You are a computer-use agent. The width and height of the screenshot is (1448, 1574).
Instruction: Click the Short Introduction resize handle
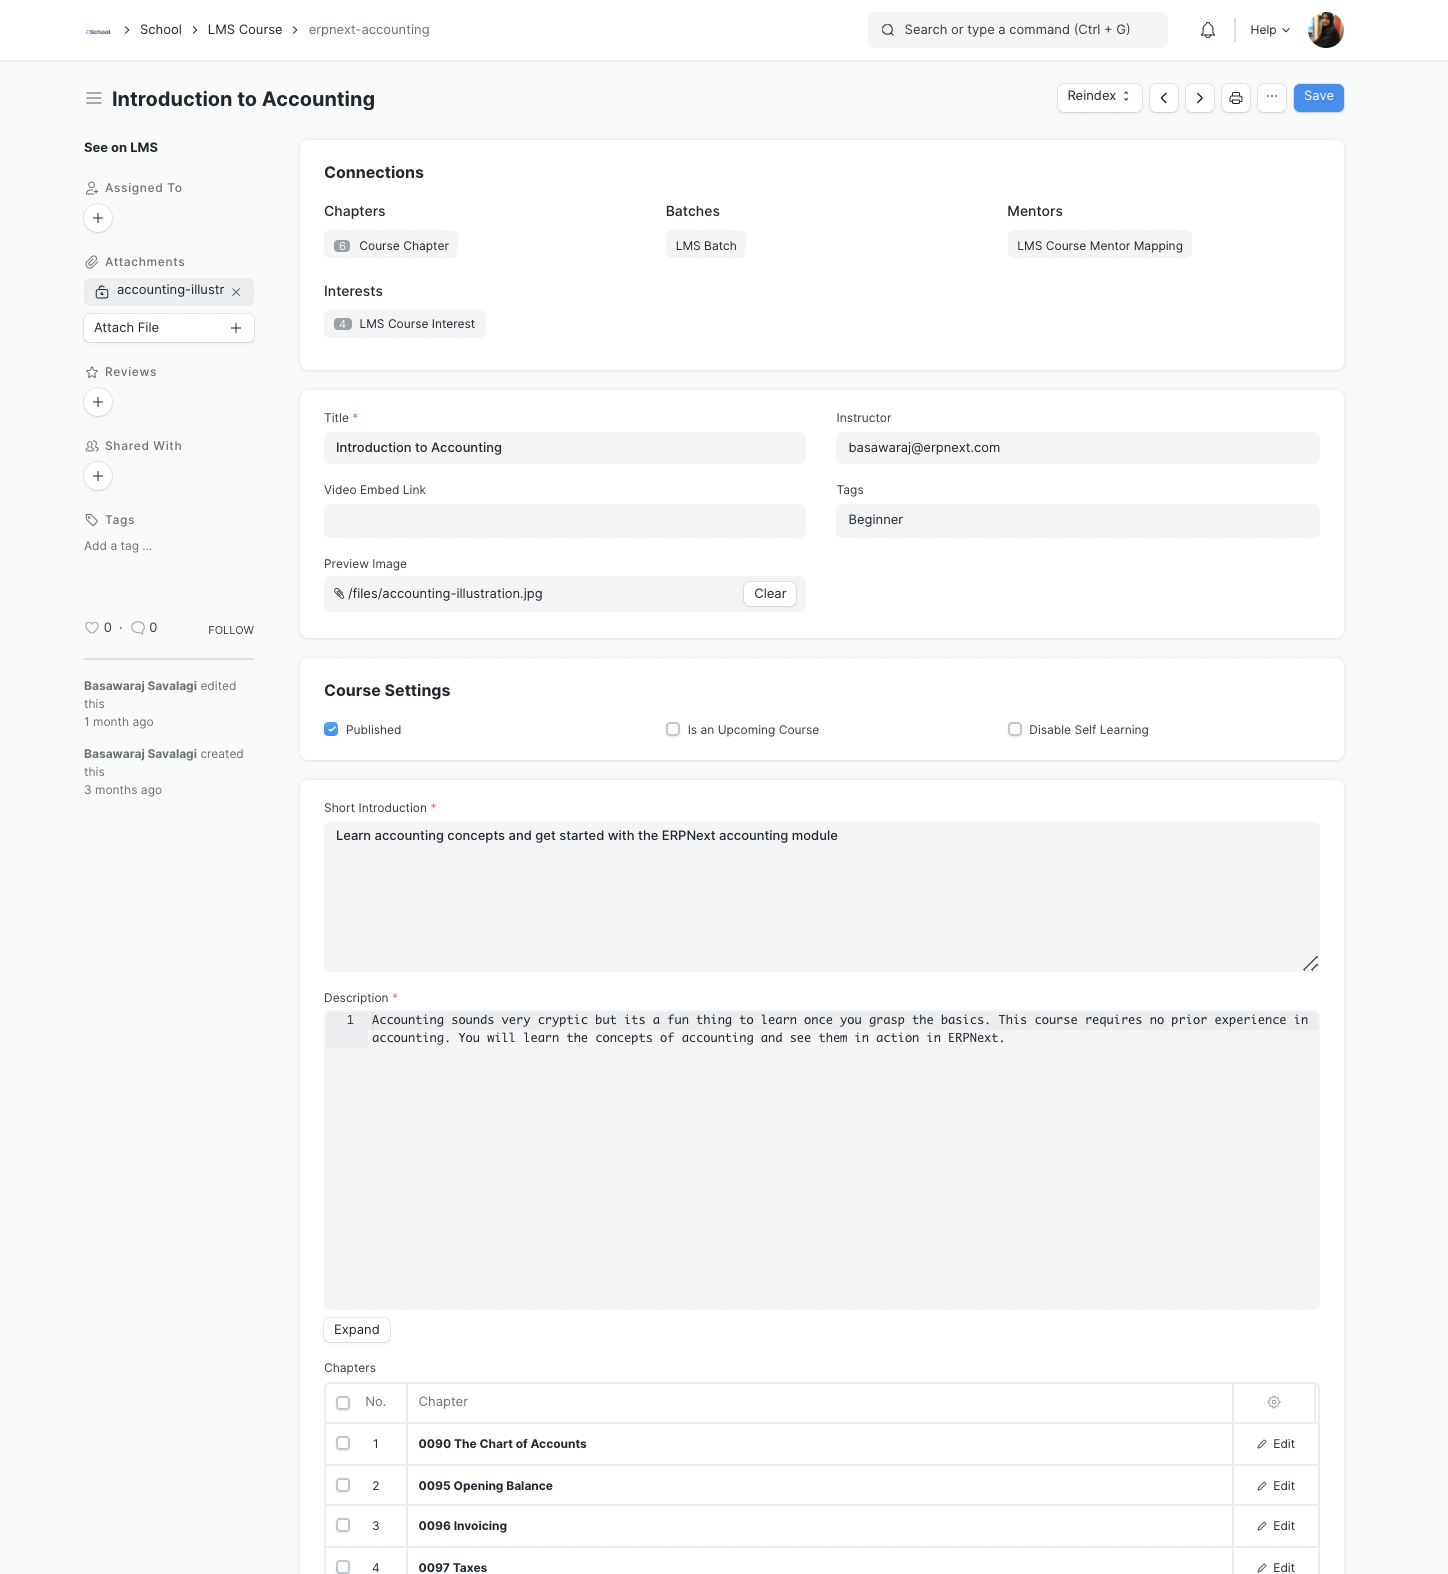(x=1310, y=963)
